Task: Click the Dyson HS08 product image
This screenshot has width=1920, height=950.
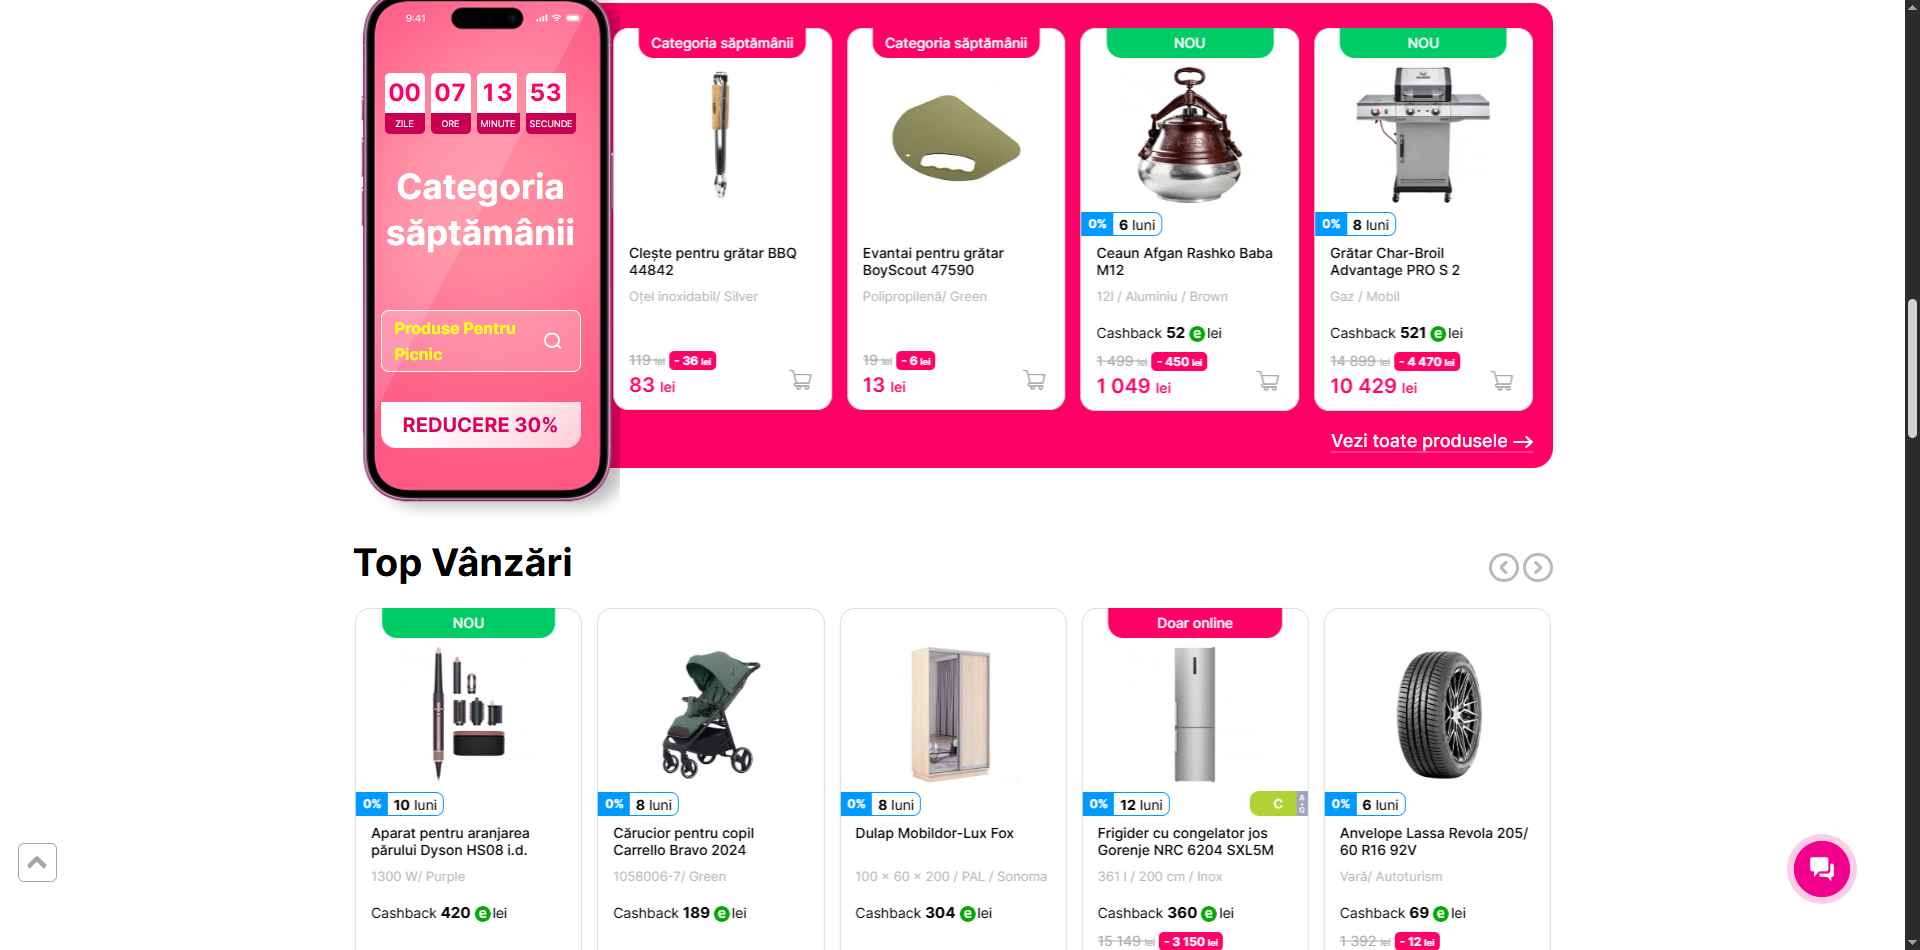Action: click(x=468, y=714)
